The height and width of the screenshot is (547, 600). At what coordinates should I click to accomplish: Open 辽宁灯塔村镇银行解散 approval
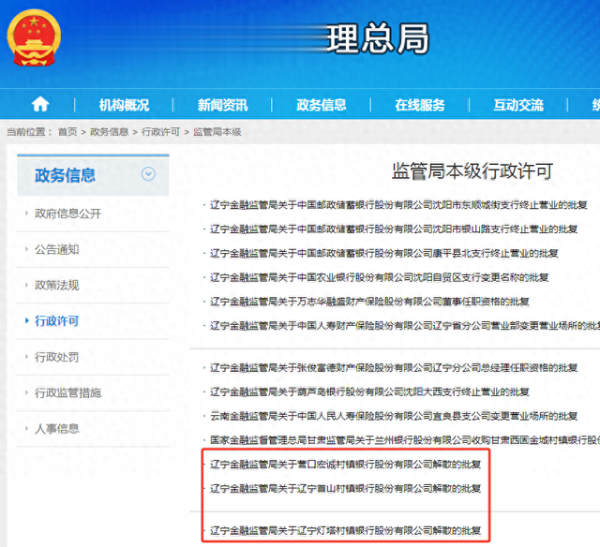pyautogui.click(x=346, y=531)
